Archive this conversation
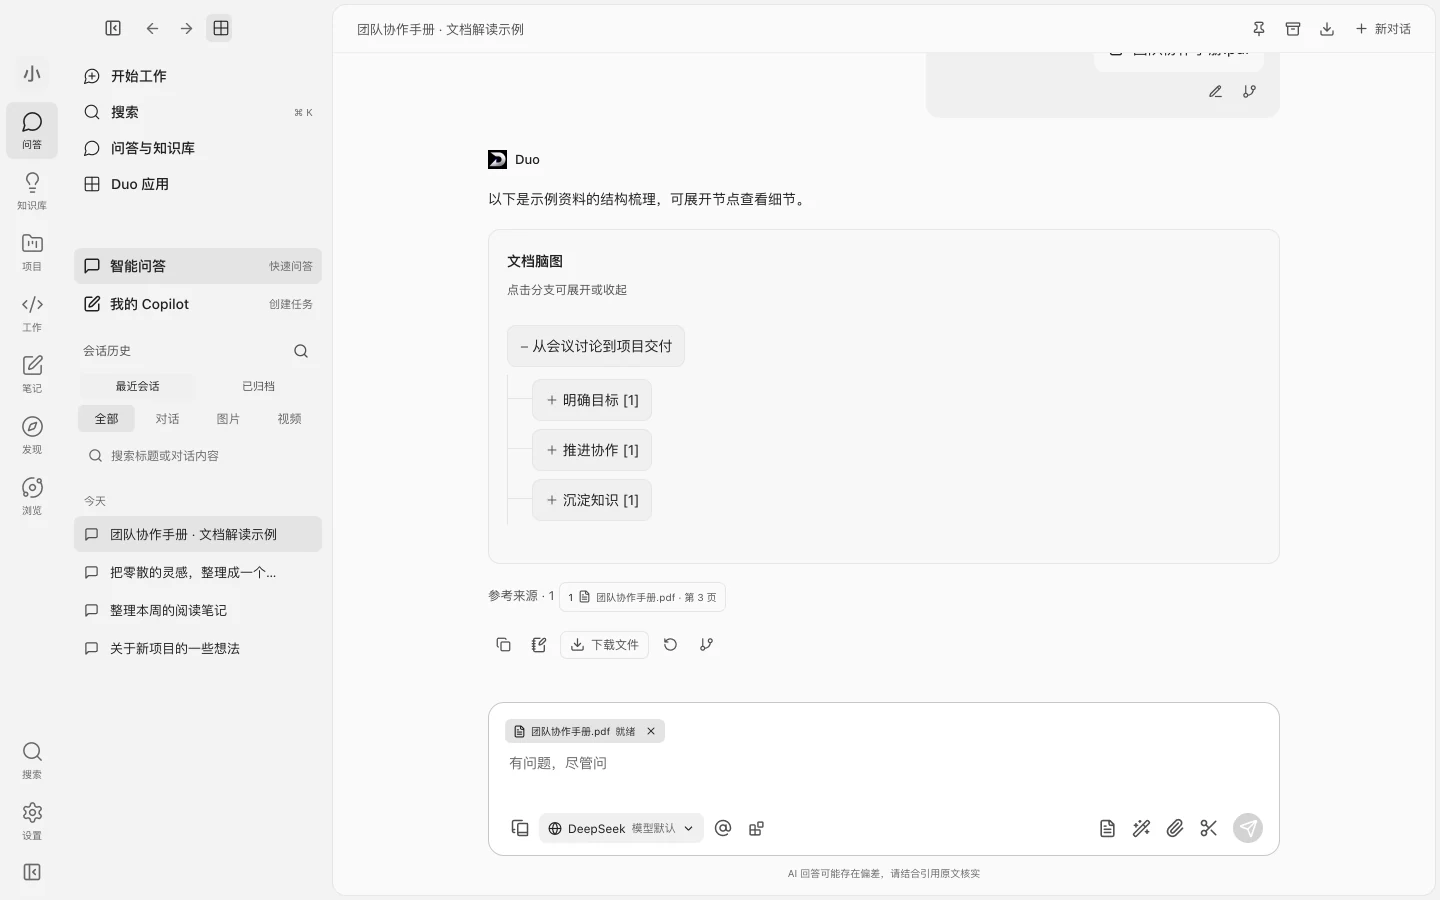 pyautogui.click(x=1293, y=29)
